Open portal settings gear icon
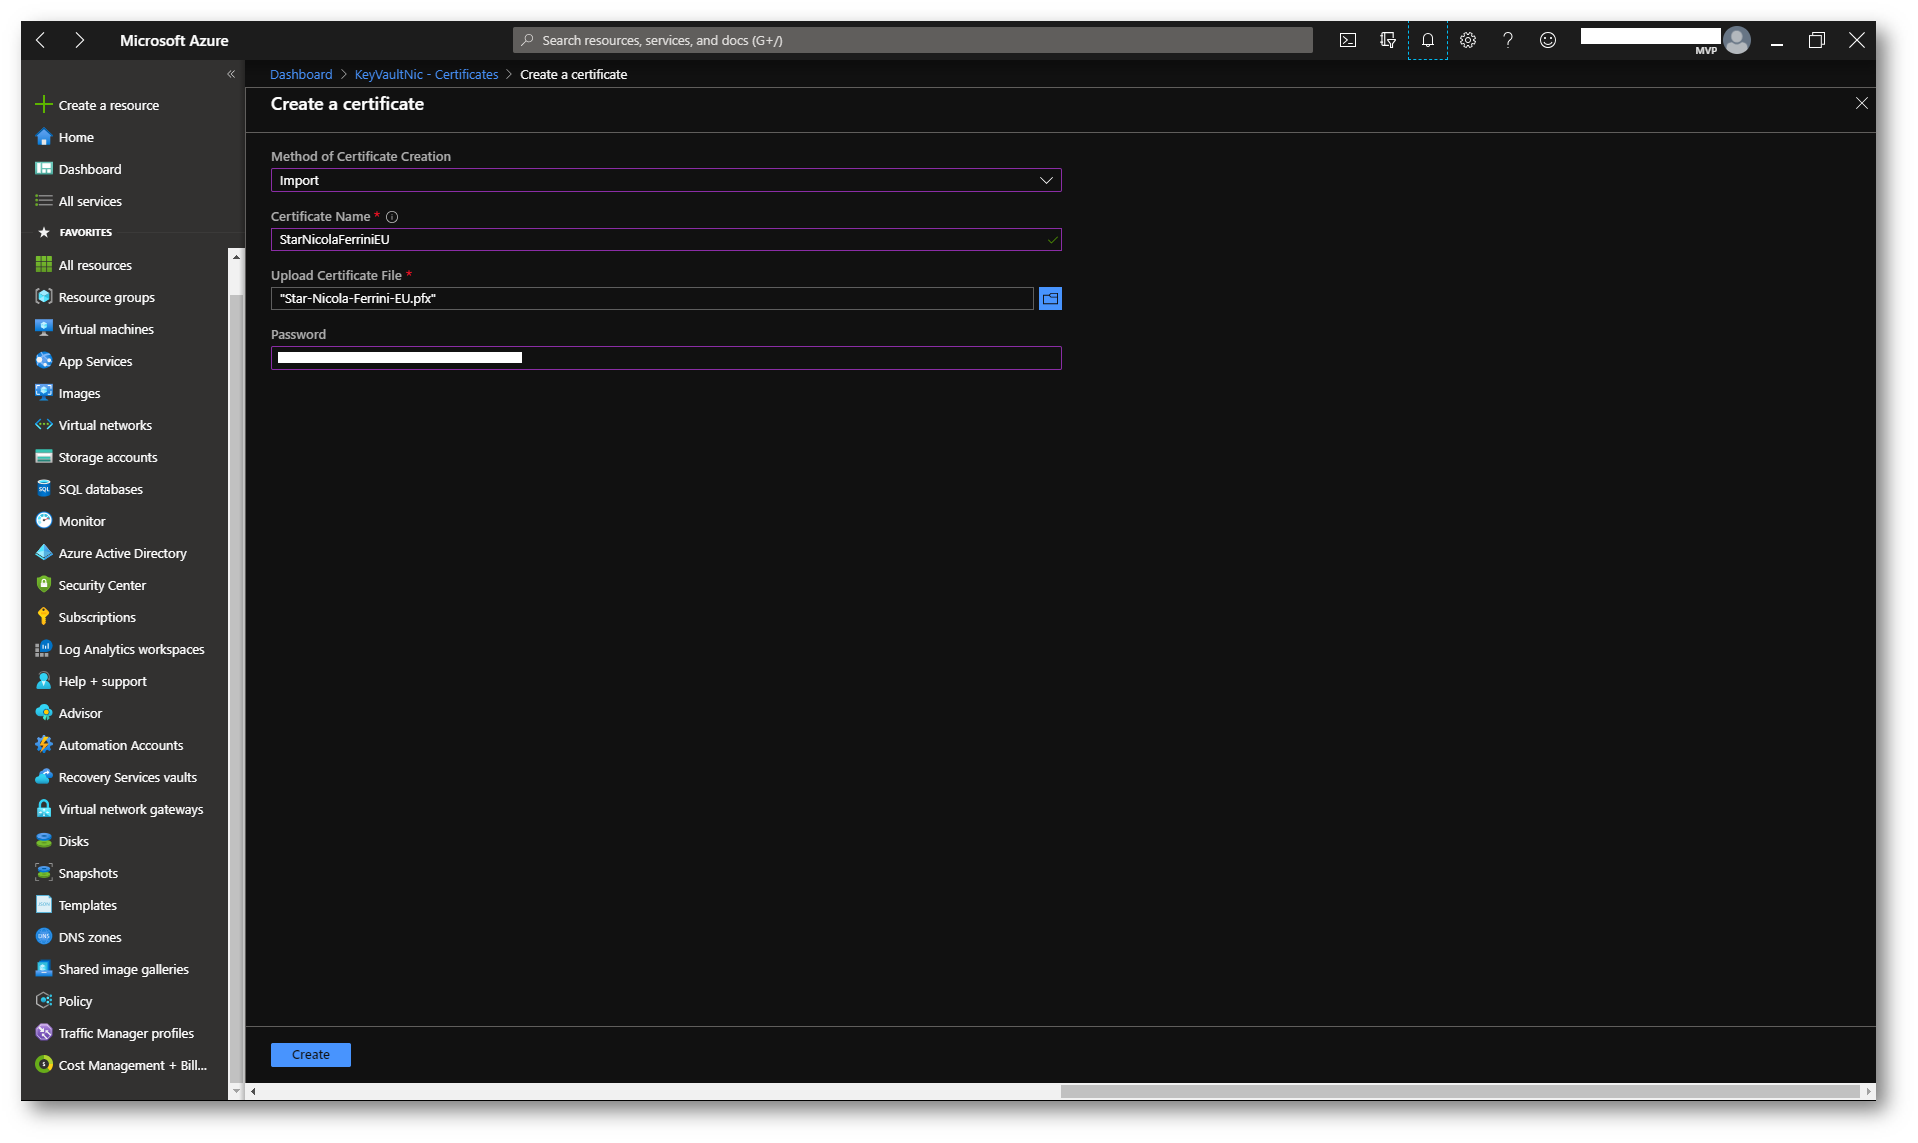1918x1143 pixels. pos(1467,40)
